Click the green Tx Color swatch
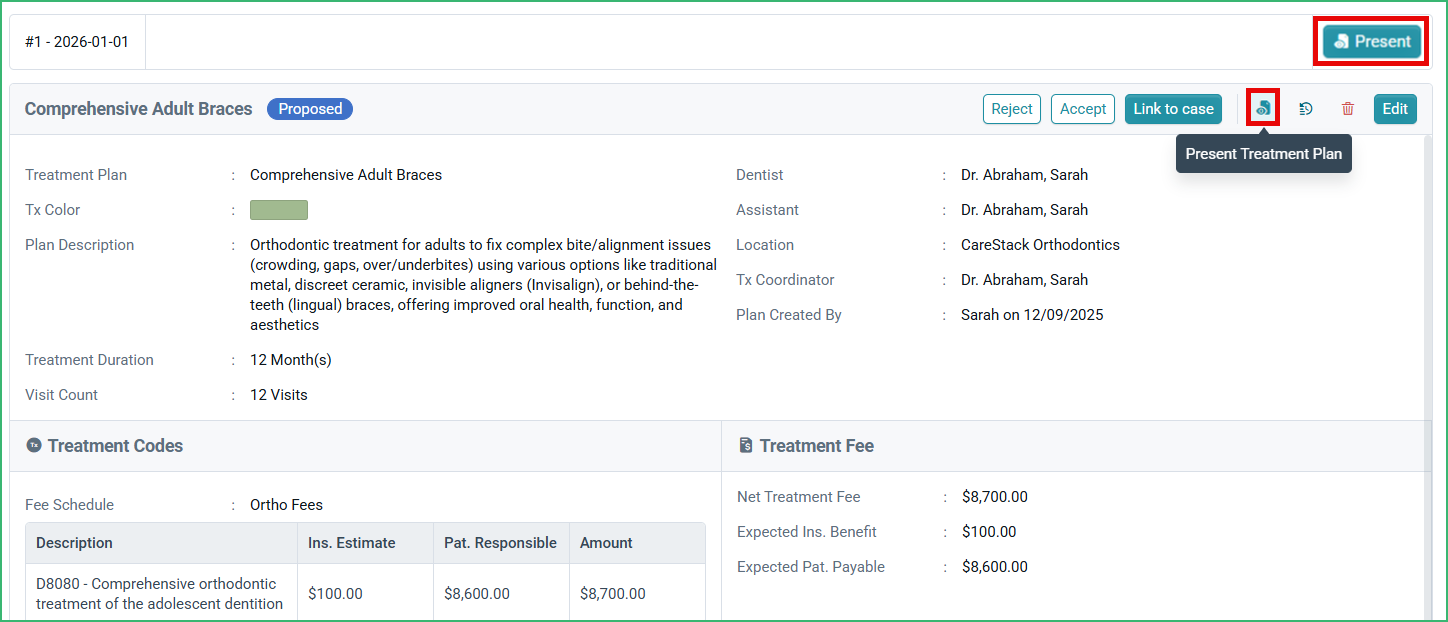Screen dimensions: 1448x622 click(279, 210)
